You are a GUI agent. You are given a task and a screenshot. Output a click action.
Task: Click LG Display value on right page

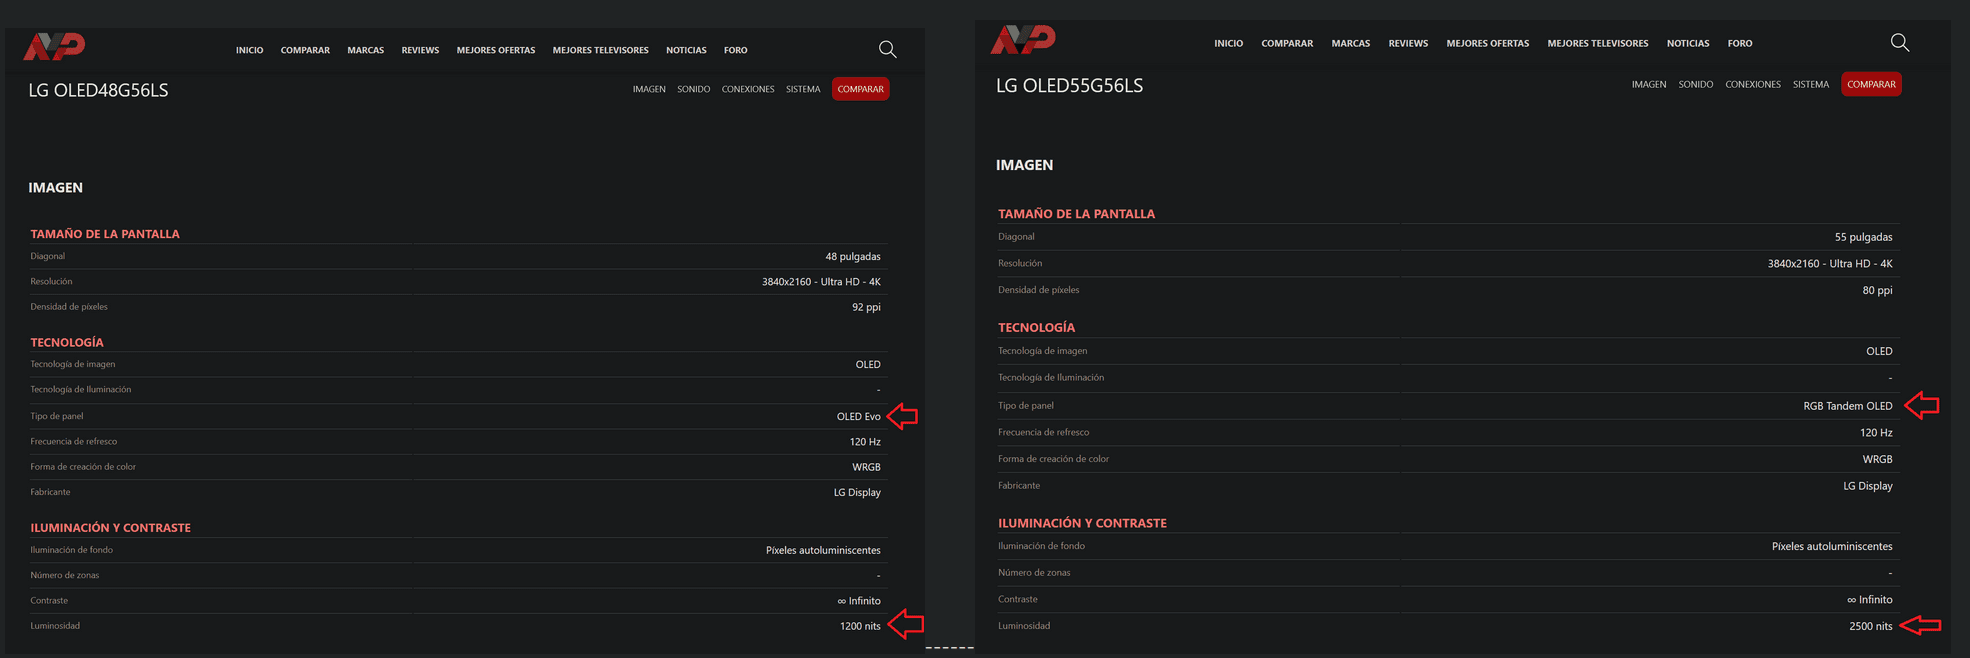point(1867,486)
